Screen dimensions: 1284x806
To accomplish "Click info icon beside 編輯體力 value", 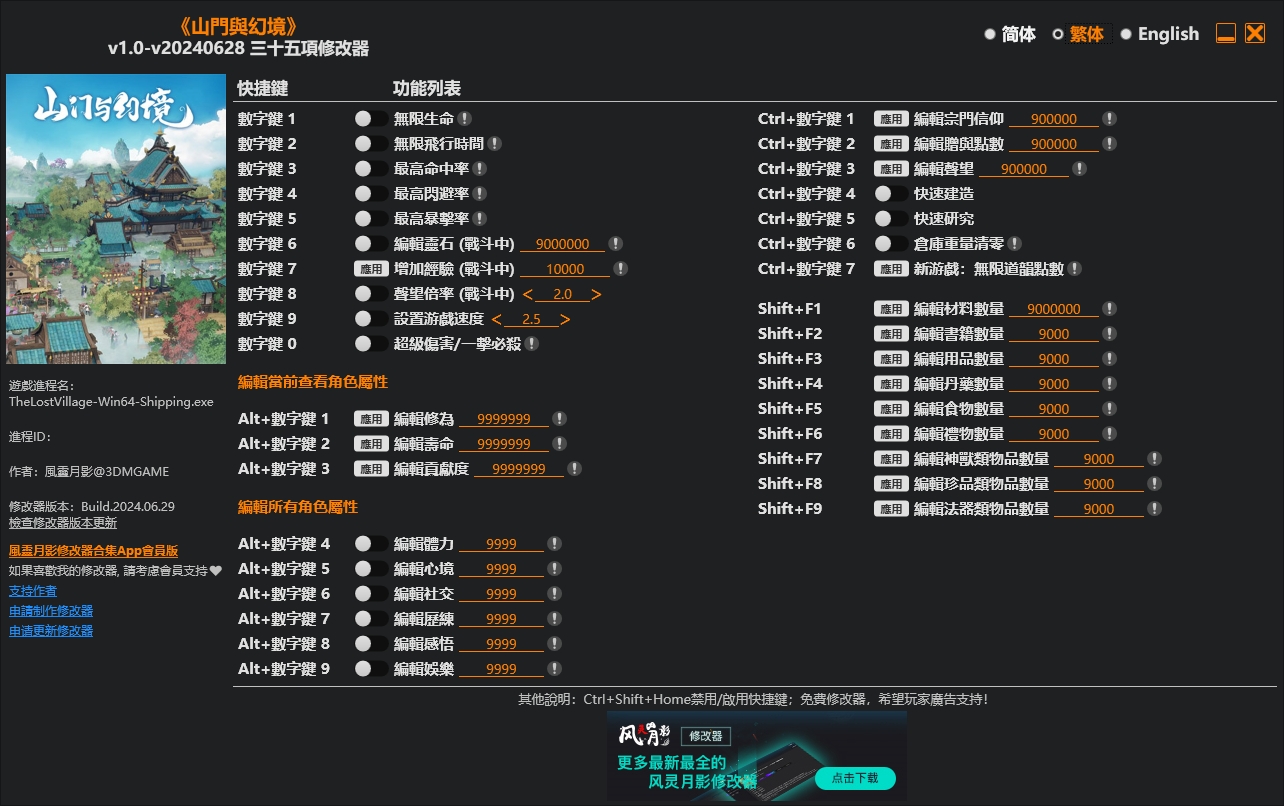I will pyautogui.click(x=555, y=544).
